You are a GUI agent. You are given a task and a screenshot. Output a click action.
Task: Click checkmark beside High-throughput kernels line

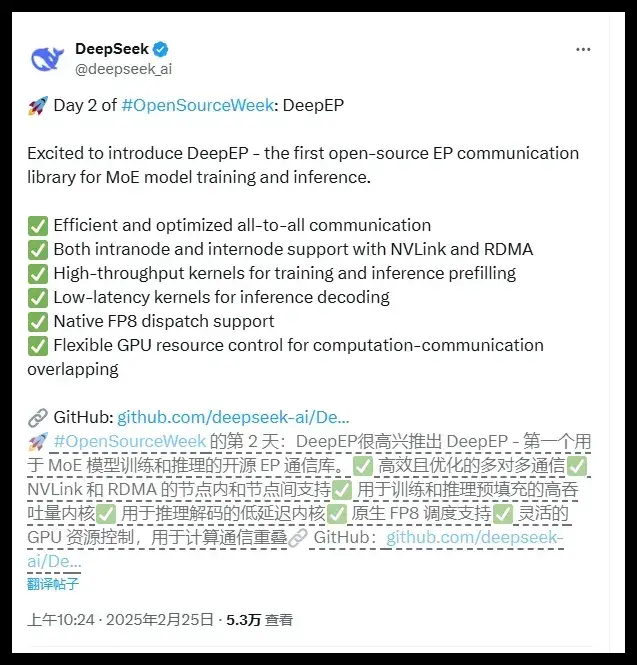(38, 274)
